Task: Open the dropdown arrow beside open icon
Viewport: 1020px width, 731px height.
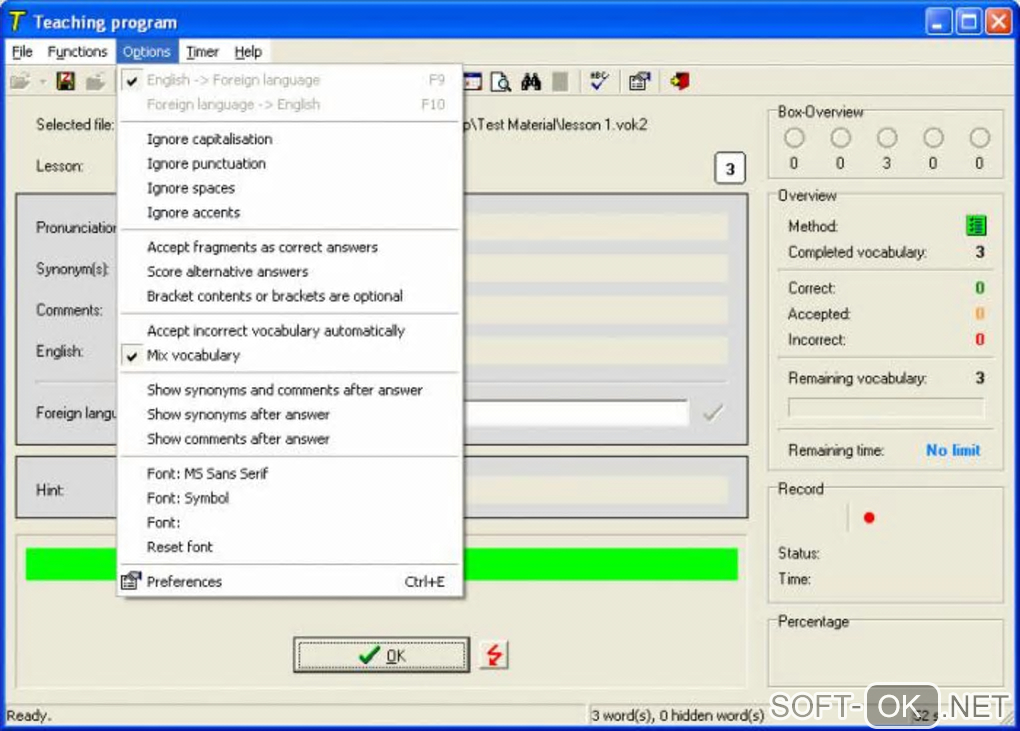Action: point(42,82)
